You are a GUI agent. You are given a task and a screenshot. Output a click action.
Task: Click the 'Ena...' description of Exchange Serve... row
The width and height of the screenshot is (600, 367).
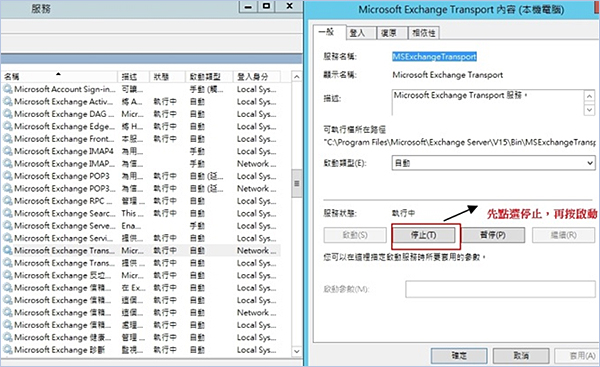(131, 226)
